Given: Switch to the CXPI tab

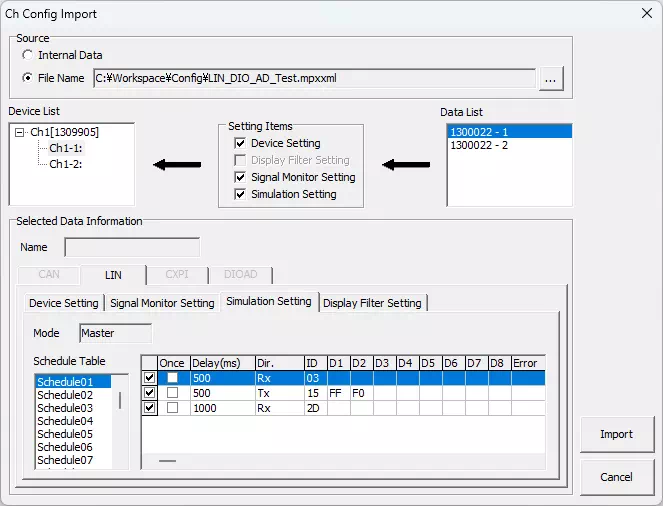Looking at the screenshot, I should (177, 274).
